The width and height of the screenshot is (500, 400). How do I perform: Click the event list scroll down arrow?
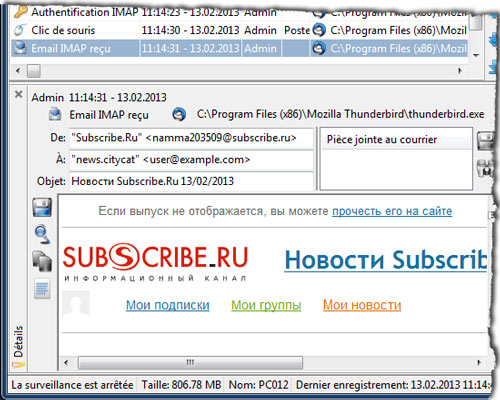coord(476,55)
